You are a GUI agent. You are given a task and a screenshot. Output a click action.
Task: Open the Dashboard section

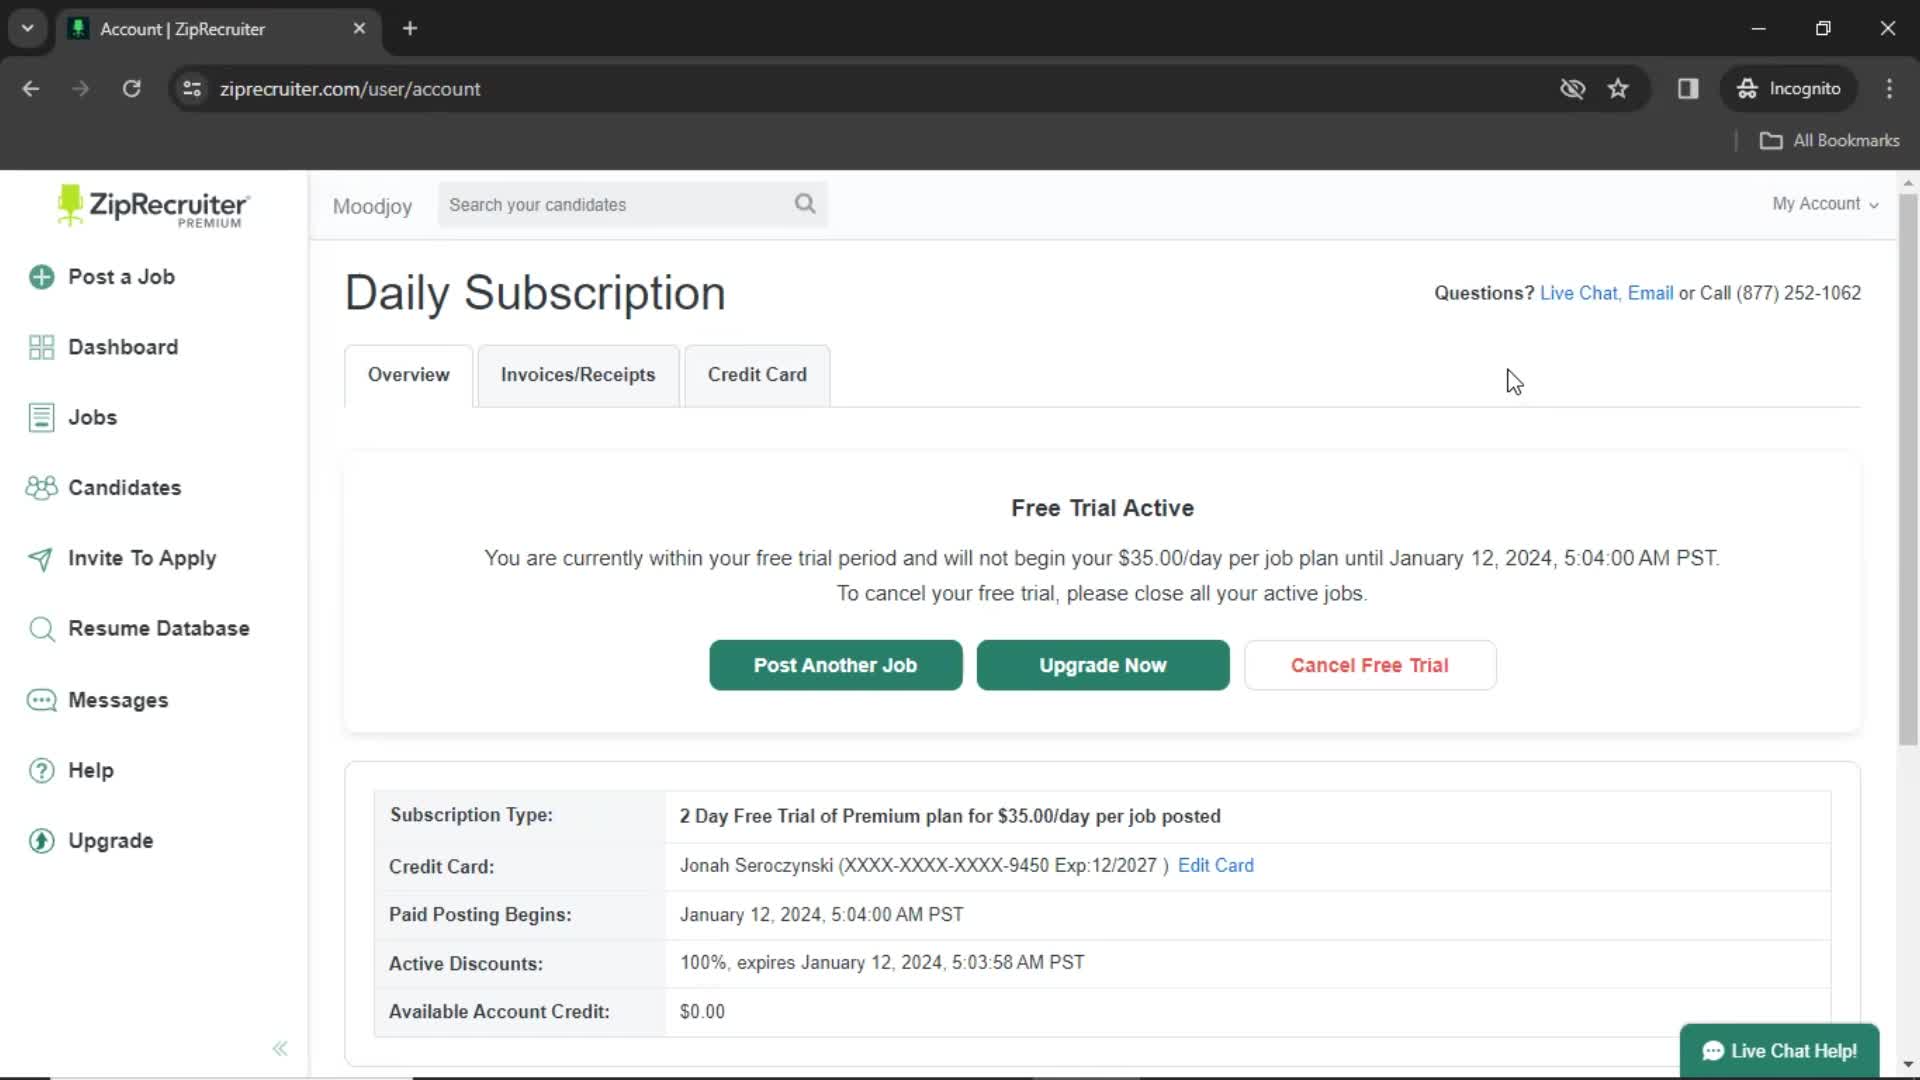point(123,347)
